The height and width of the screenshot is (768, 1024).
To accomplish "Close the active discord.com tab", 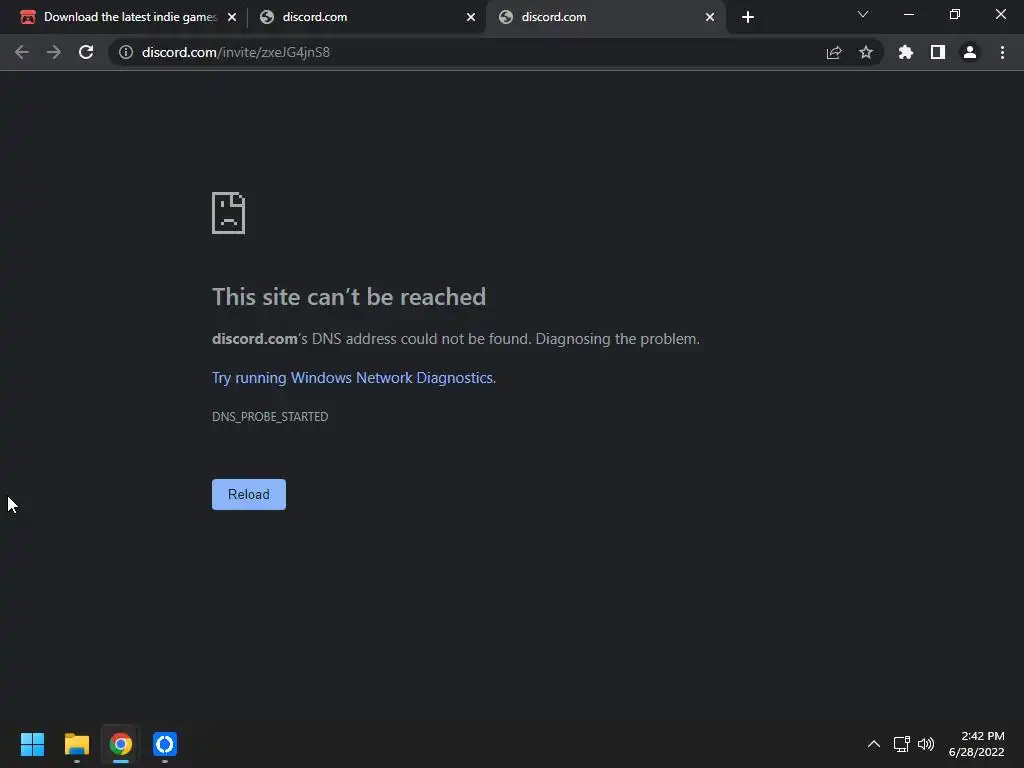I will [710, 17].
